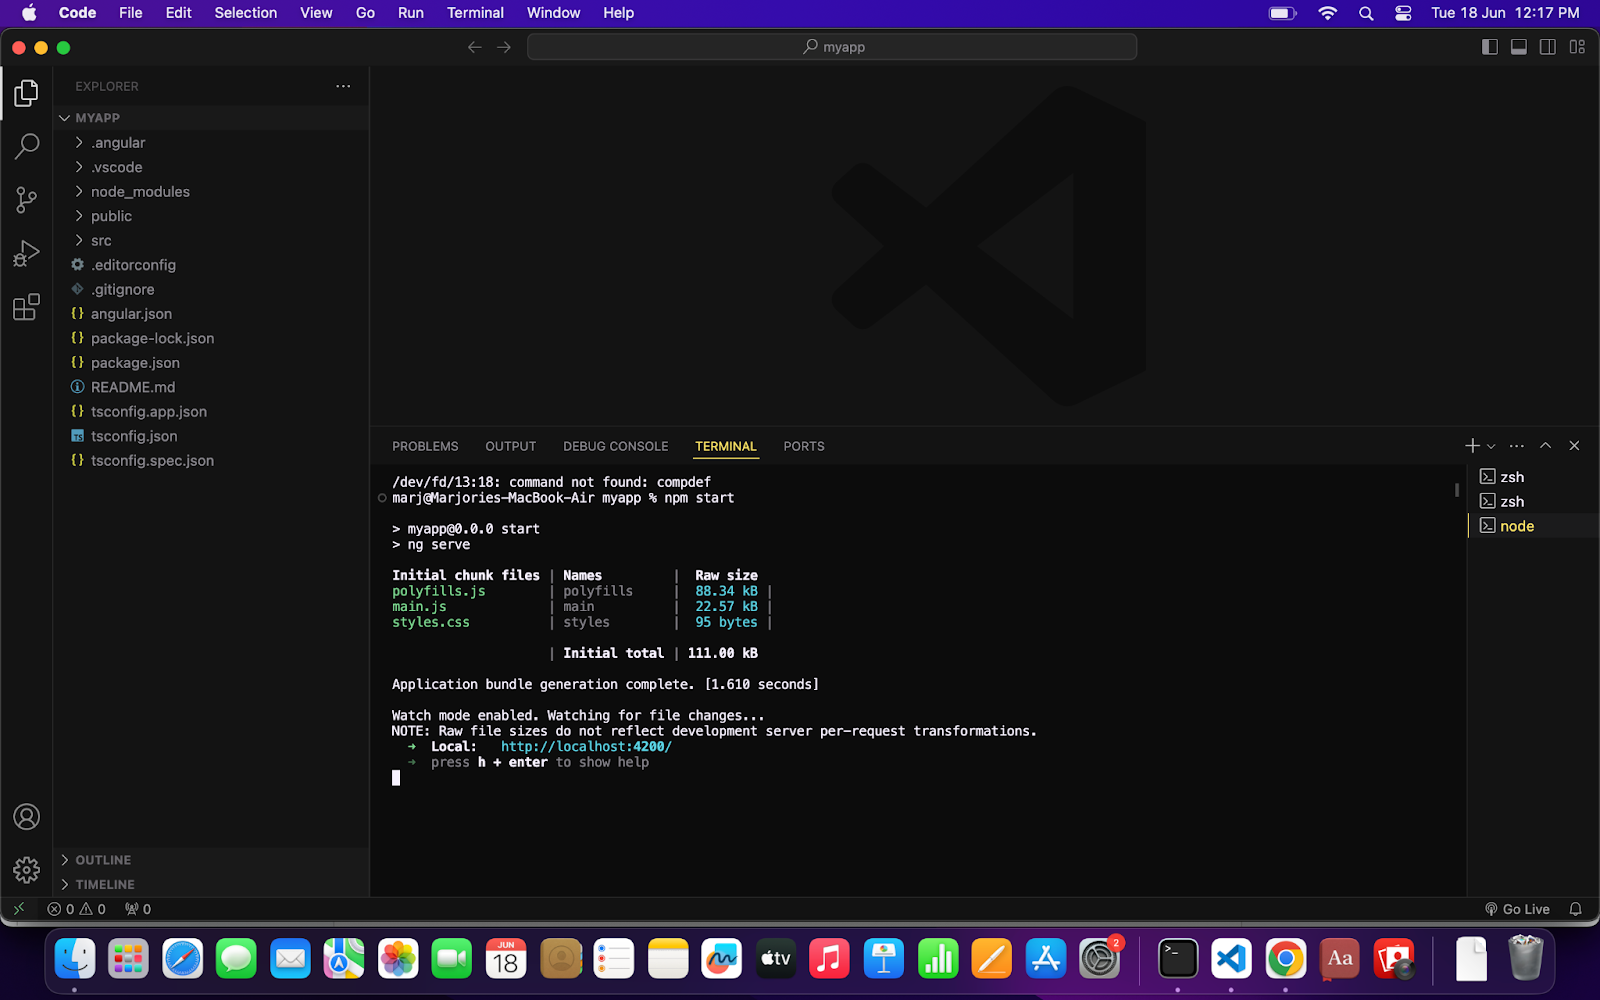This screenshot has width=1600, height=1000.
Task: Toggle the secondary side bar layout button
Action: click(1547, 47)
